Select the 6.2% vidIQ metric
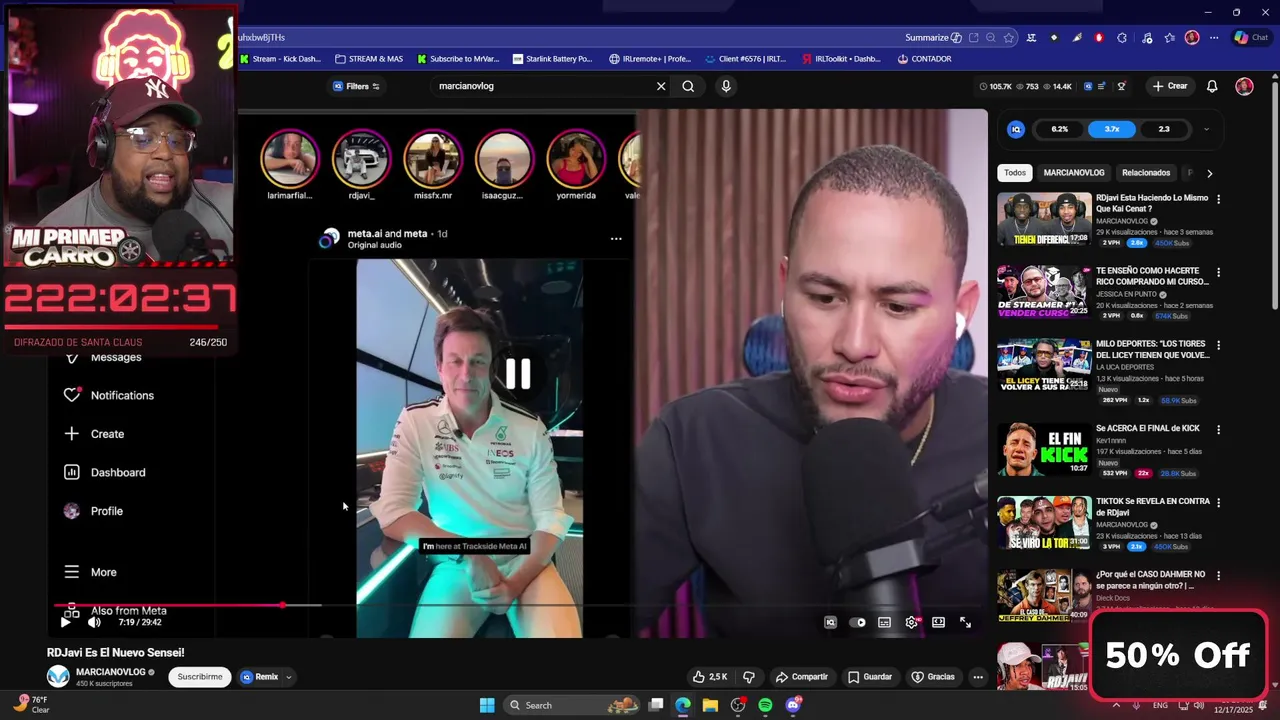Screen dimensions: 1280x720 click(x=1060, y=129)
